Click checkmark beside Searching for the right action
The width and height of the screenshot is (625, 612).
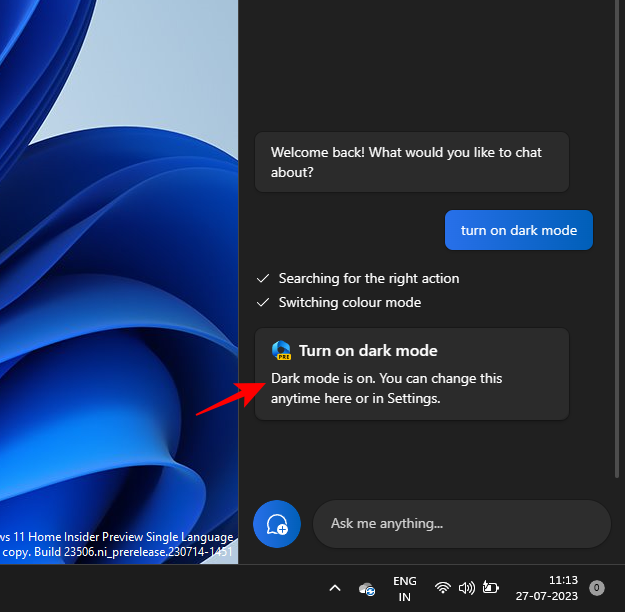(263, 279)
